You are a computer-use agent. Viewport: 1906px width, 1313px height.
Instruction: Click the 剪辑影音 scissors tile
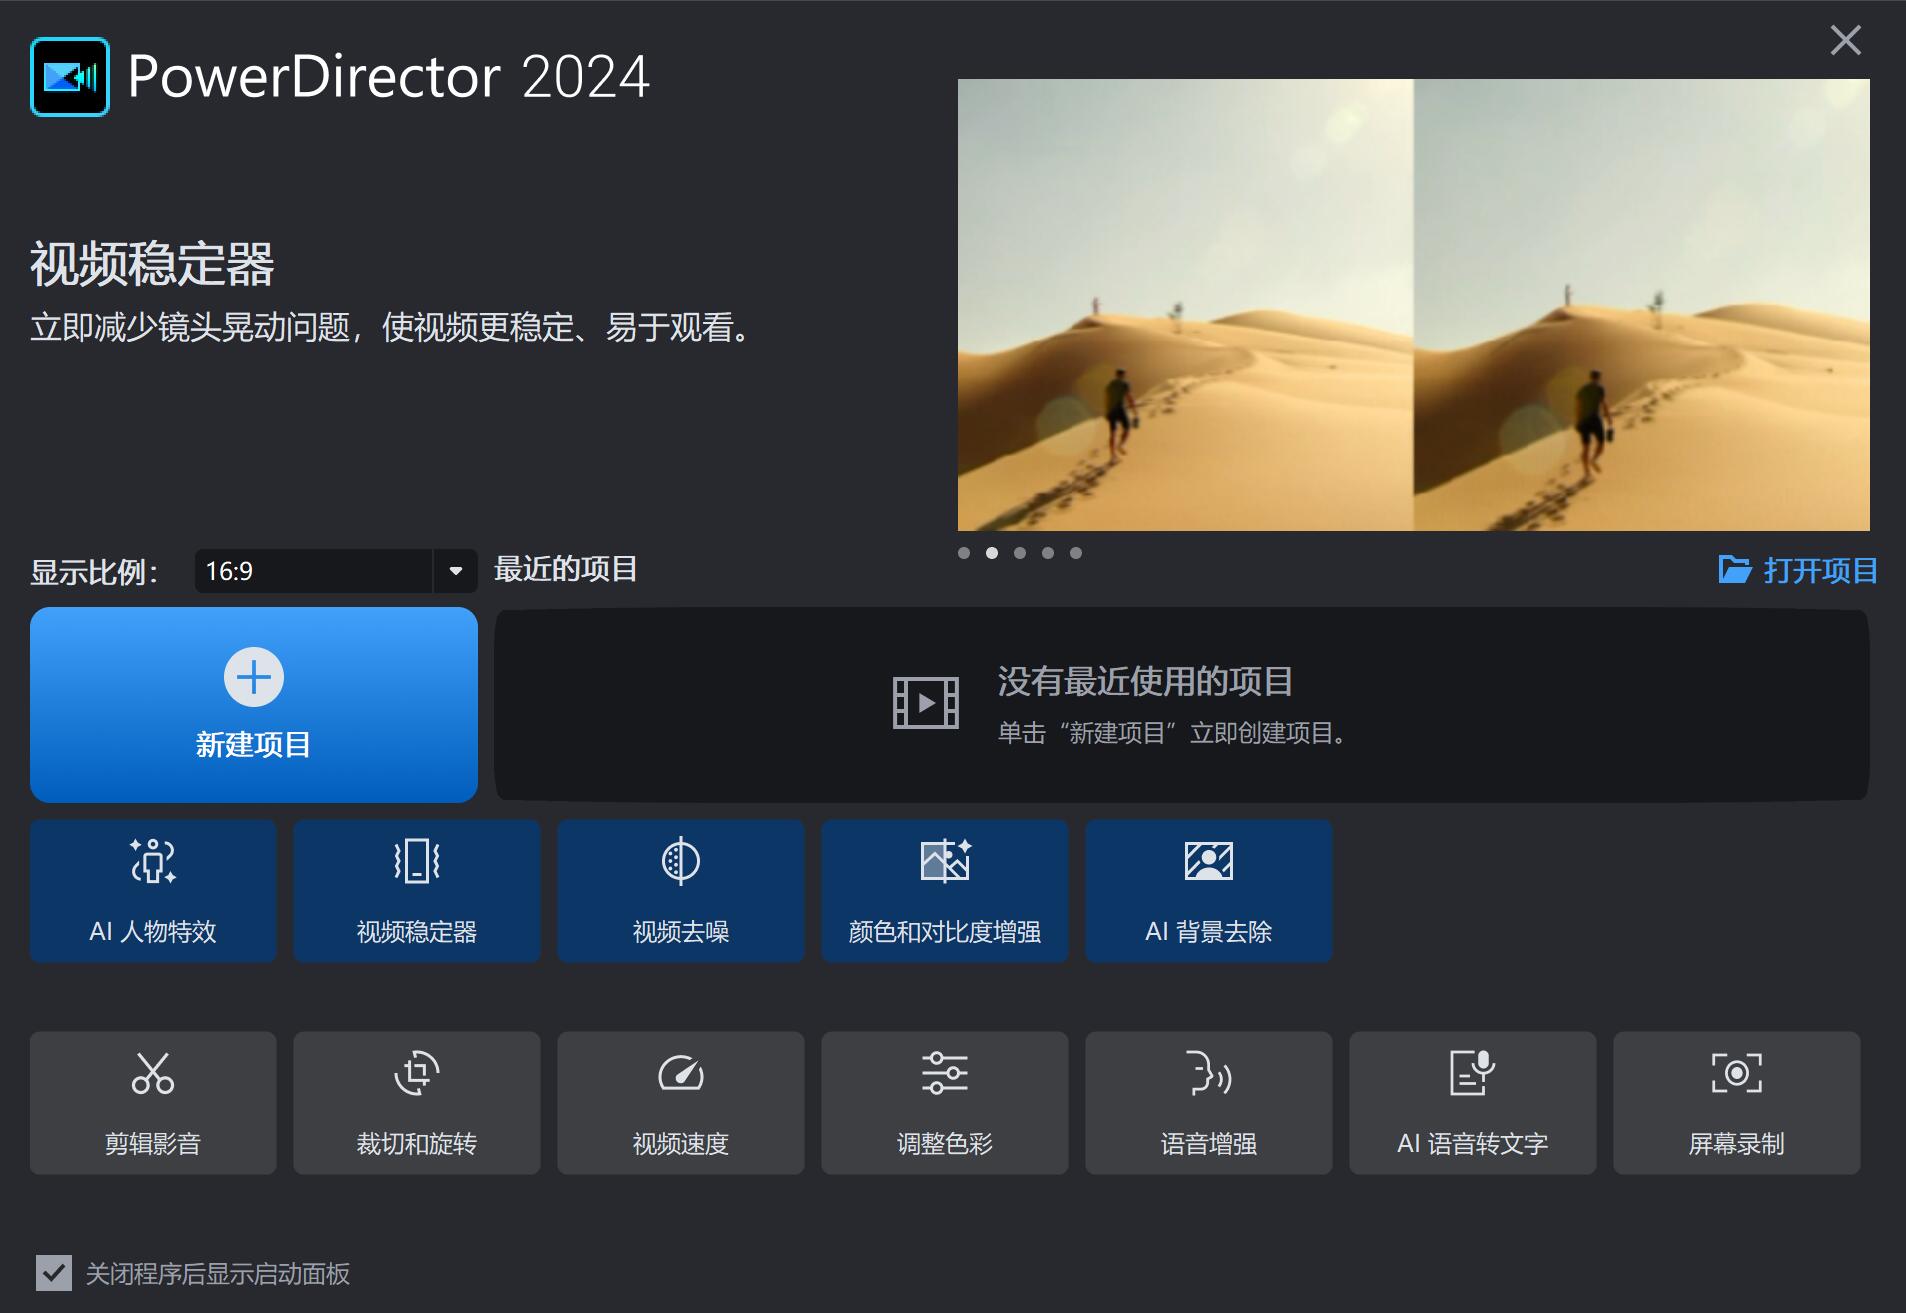pos(153,1103)
